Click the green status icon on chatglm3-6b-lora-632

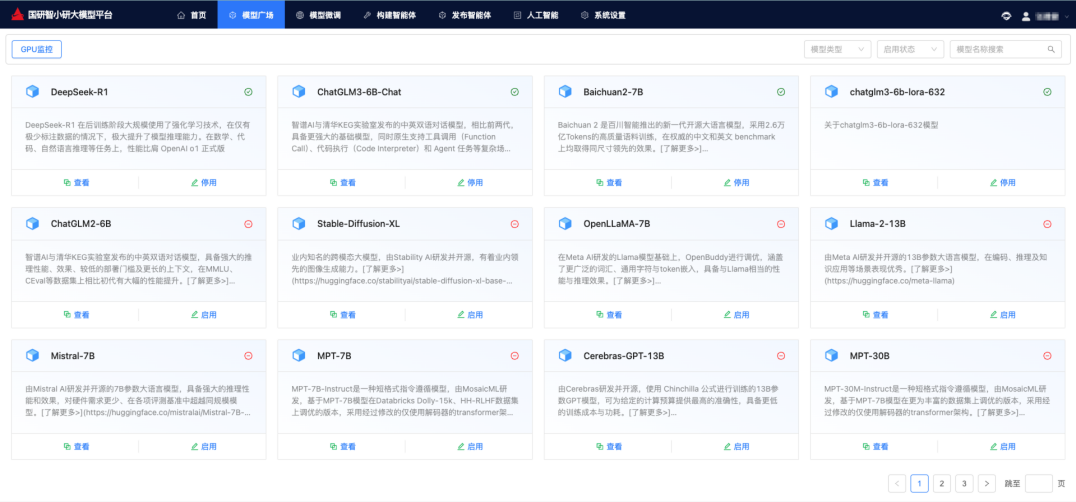coord(1047,92)
